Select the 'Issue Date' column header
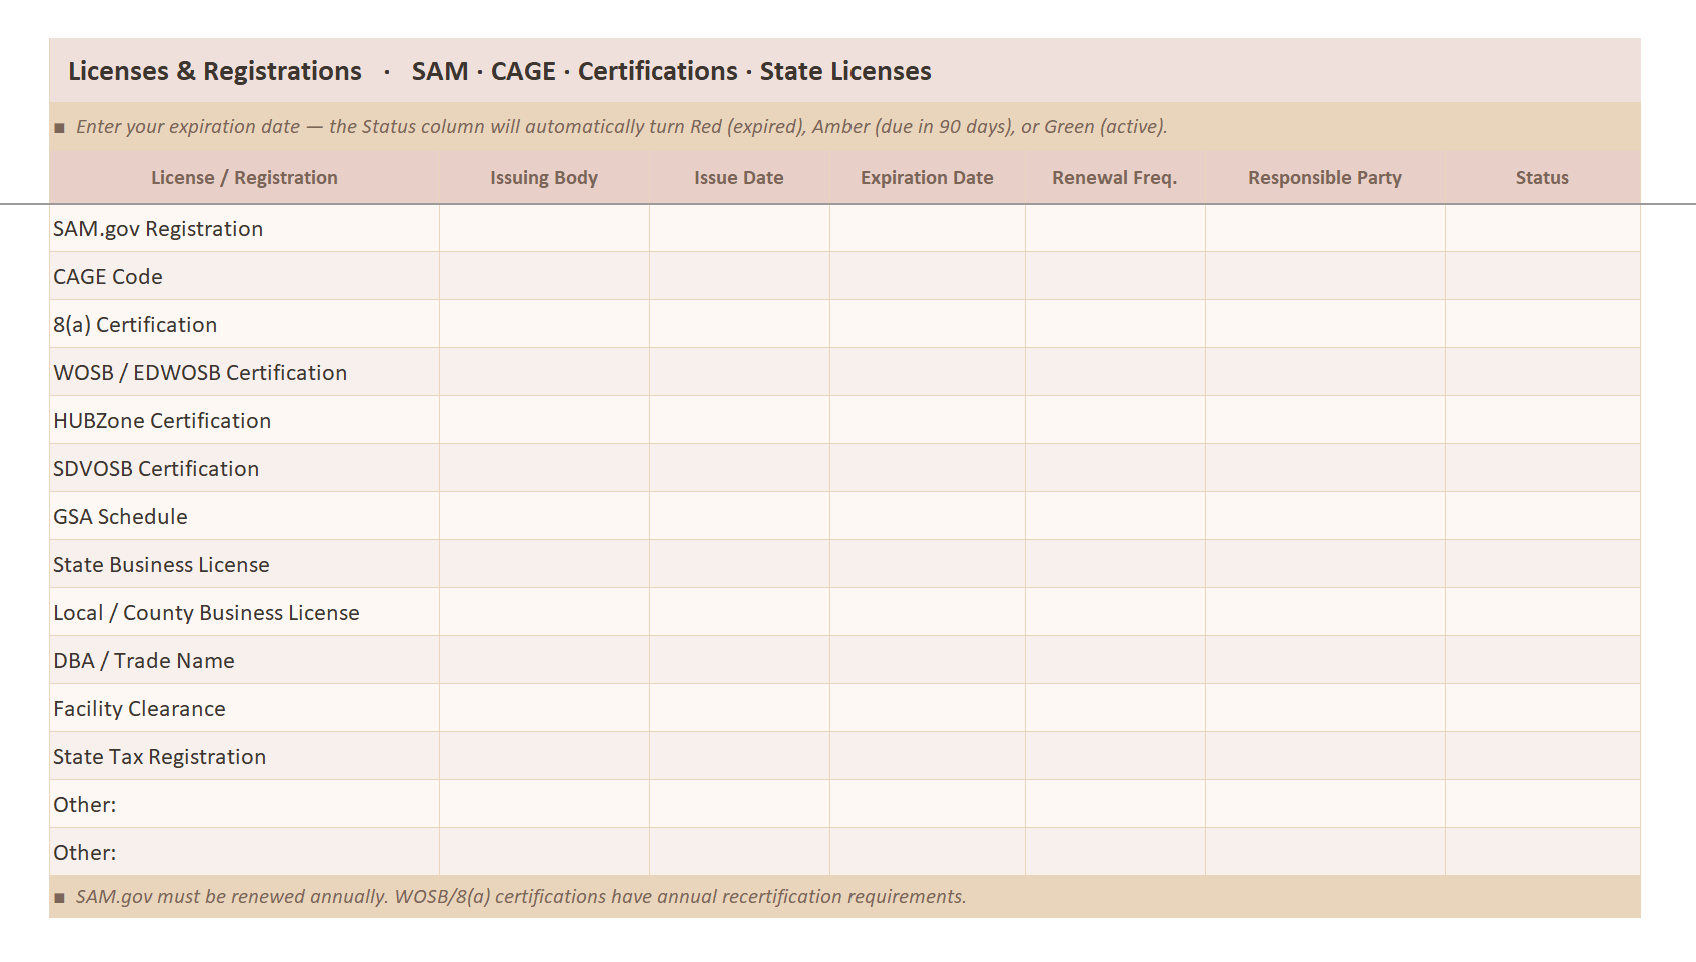The height and width of the screenshot is (962, 1696). pyautogui.click(x=739, y=178)
